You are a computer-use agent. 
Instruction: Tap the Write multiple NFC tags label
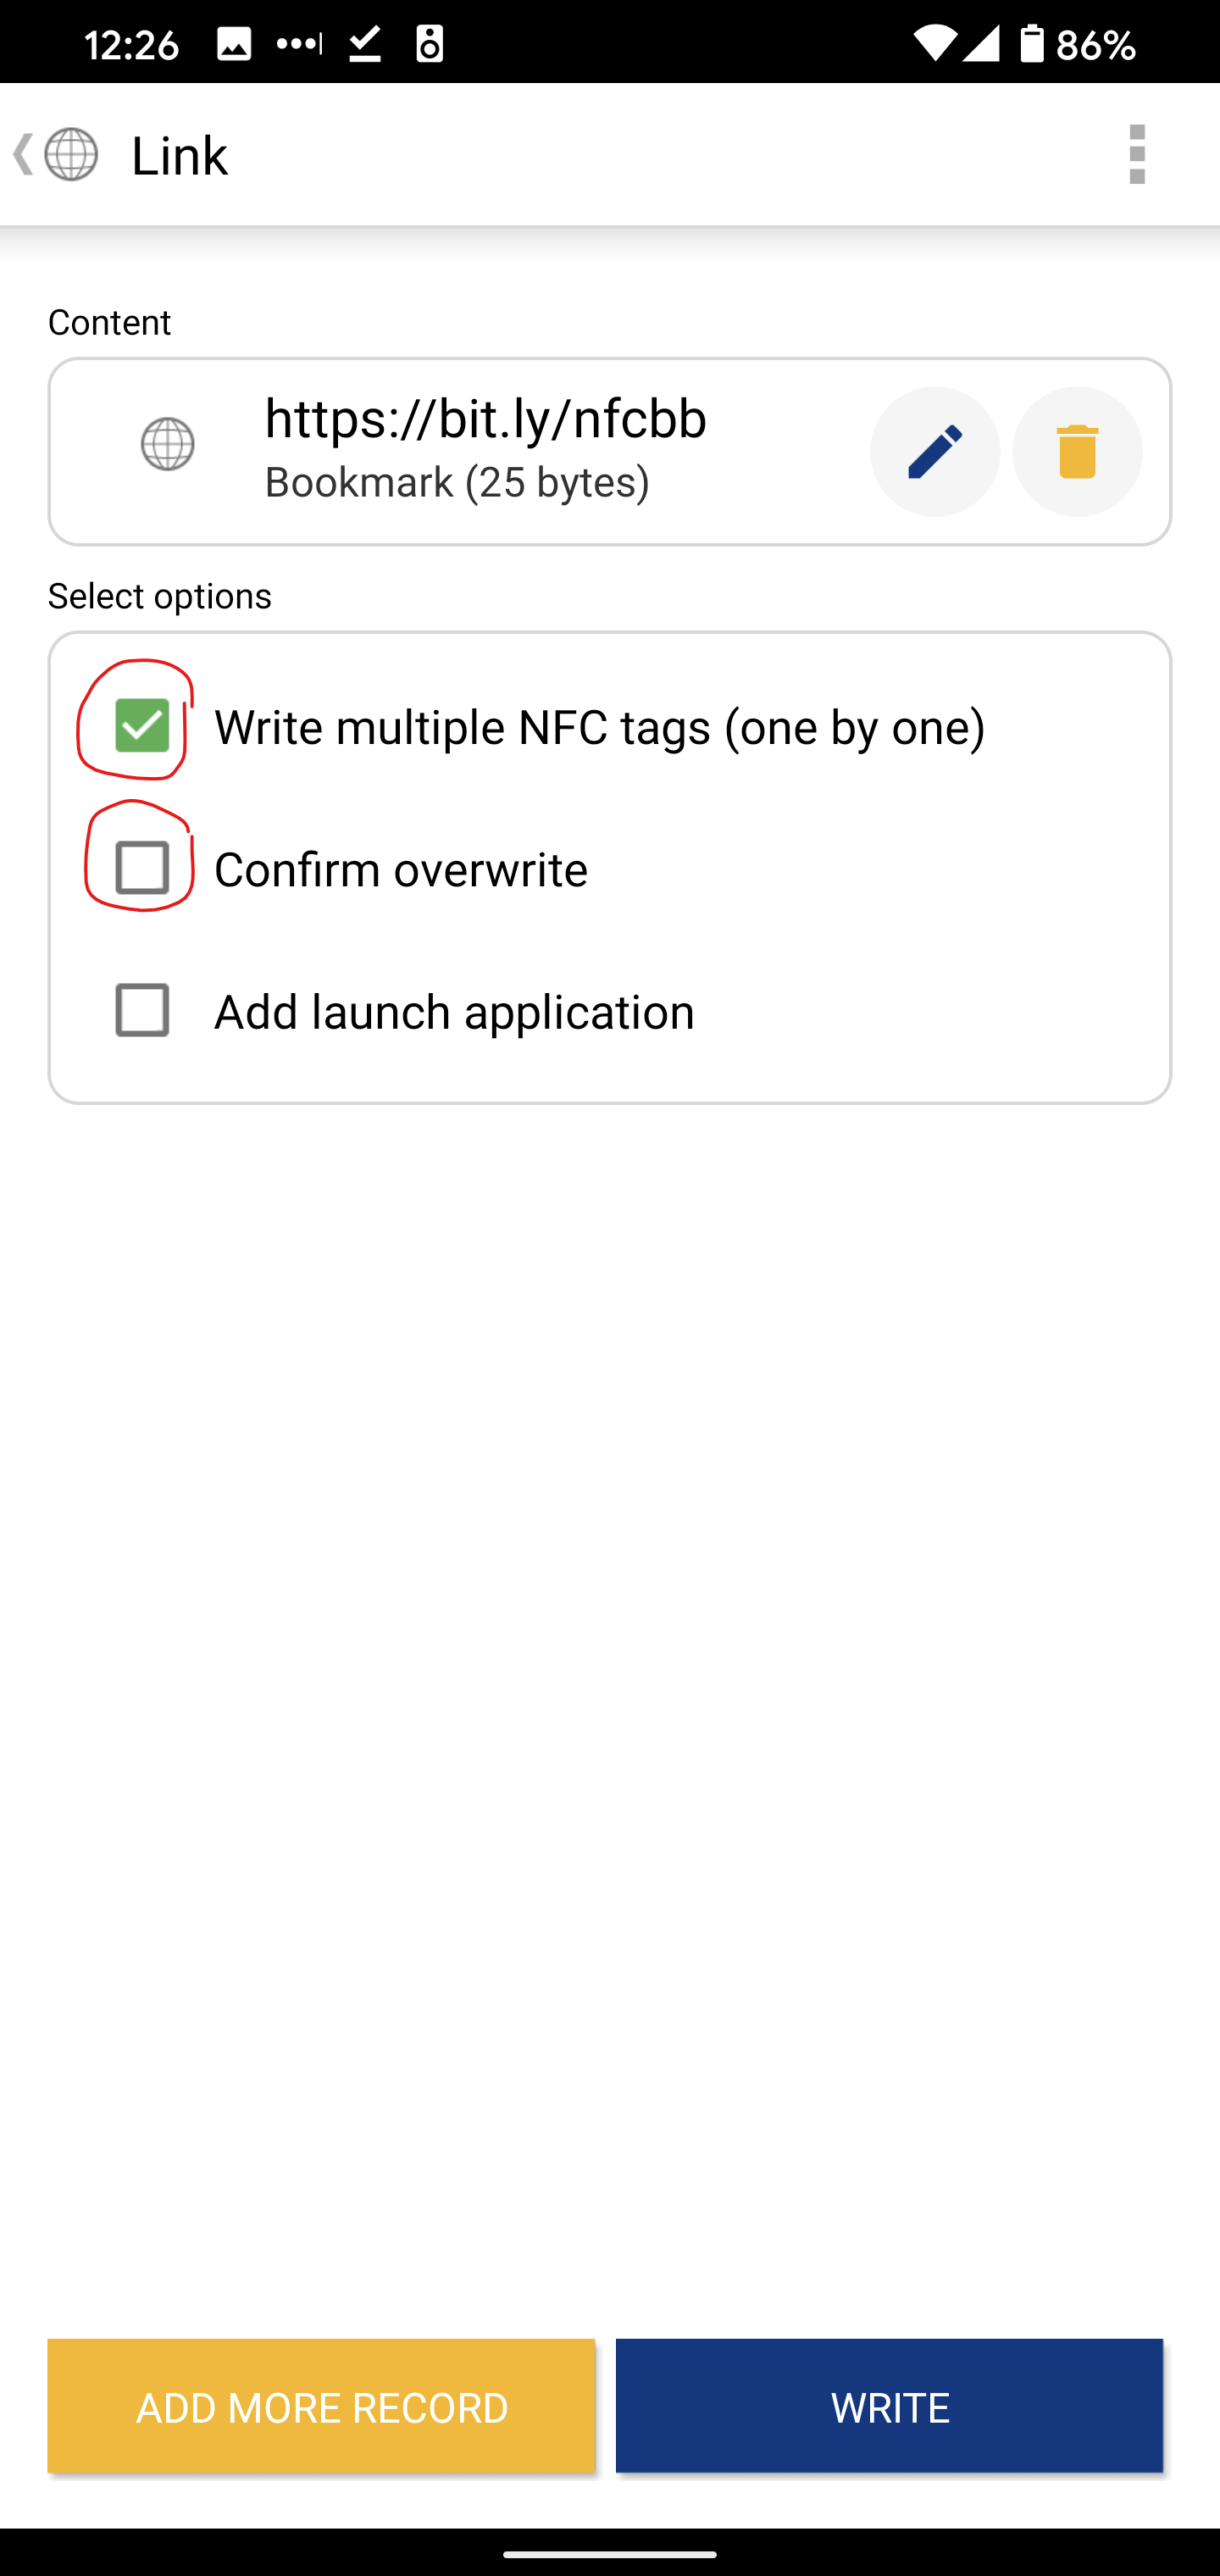click(599, 727)
